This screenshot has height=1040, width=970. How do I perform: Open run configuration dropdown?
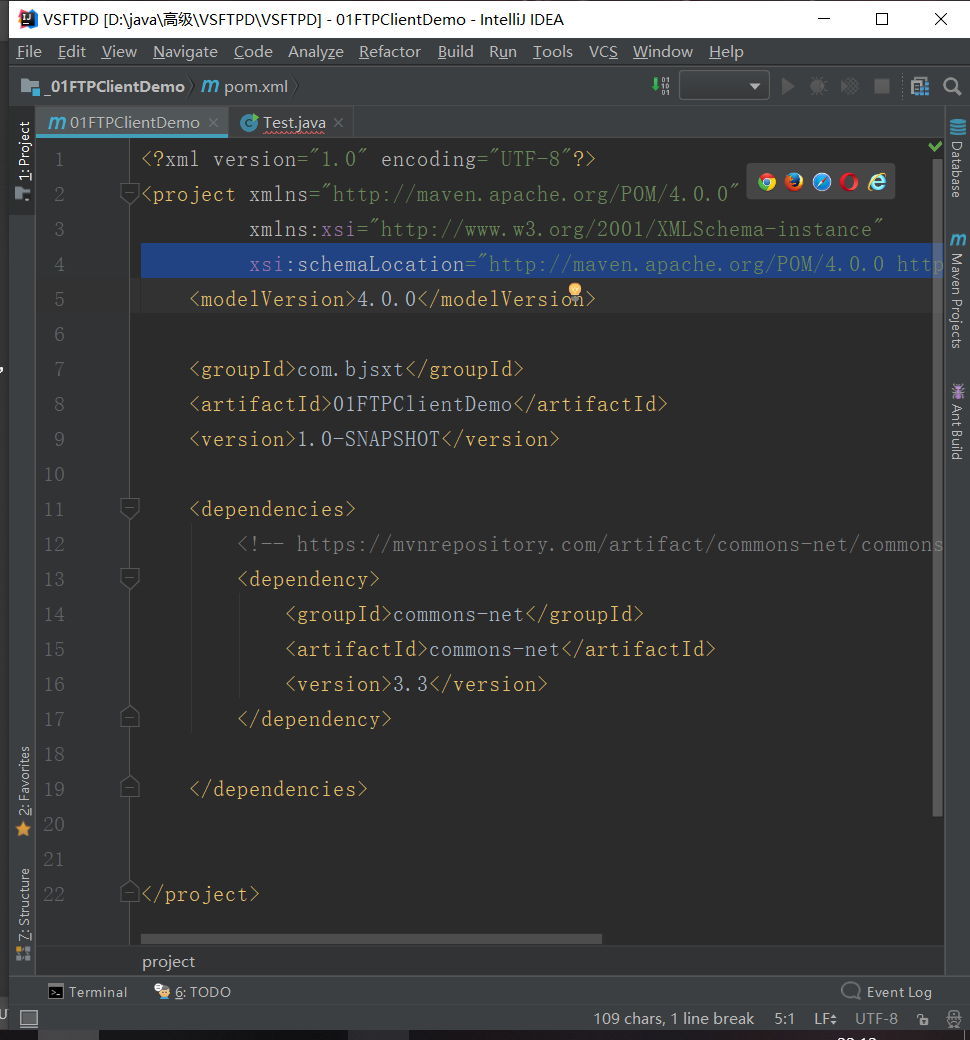click(724, 86)
